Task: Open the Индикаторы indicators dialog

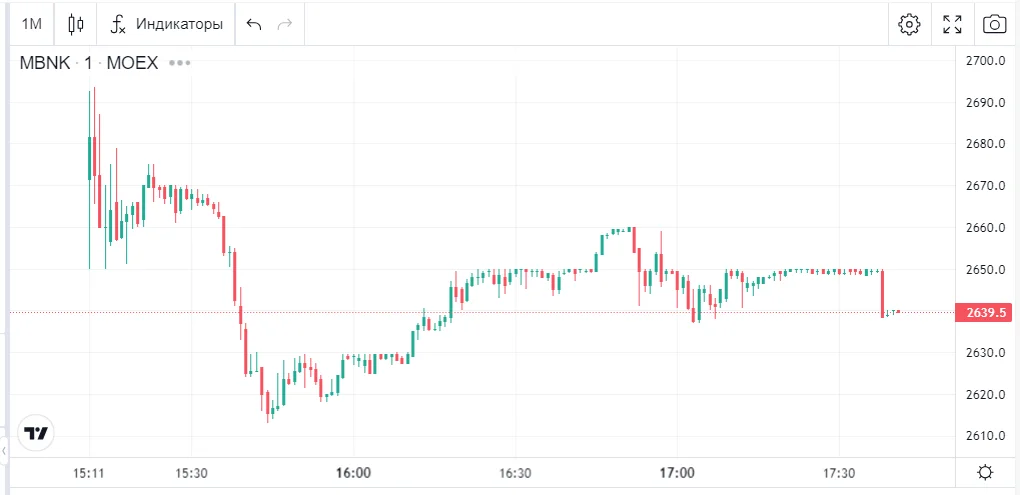Action: (x=167, y=24)
